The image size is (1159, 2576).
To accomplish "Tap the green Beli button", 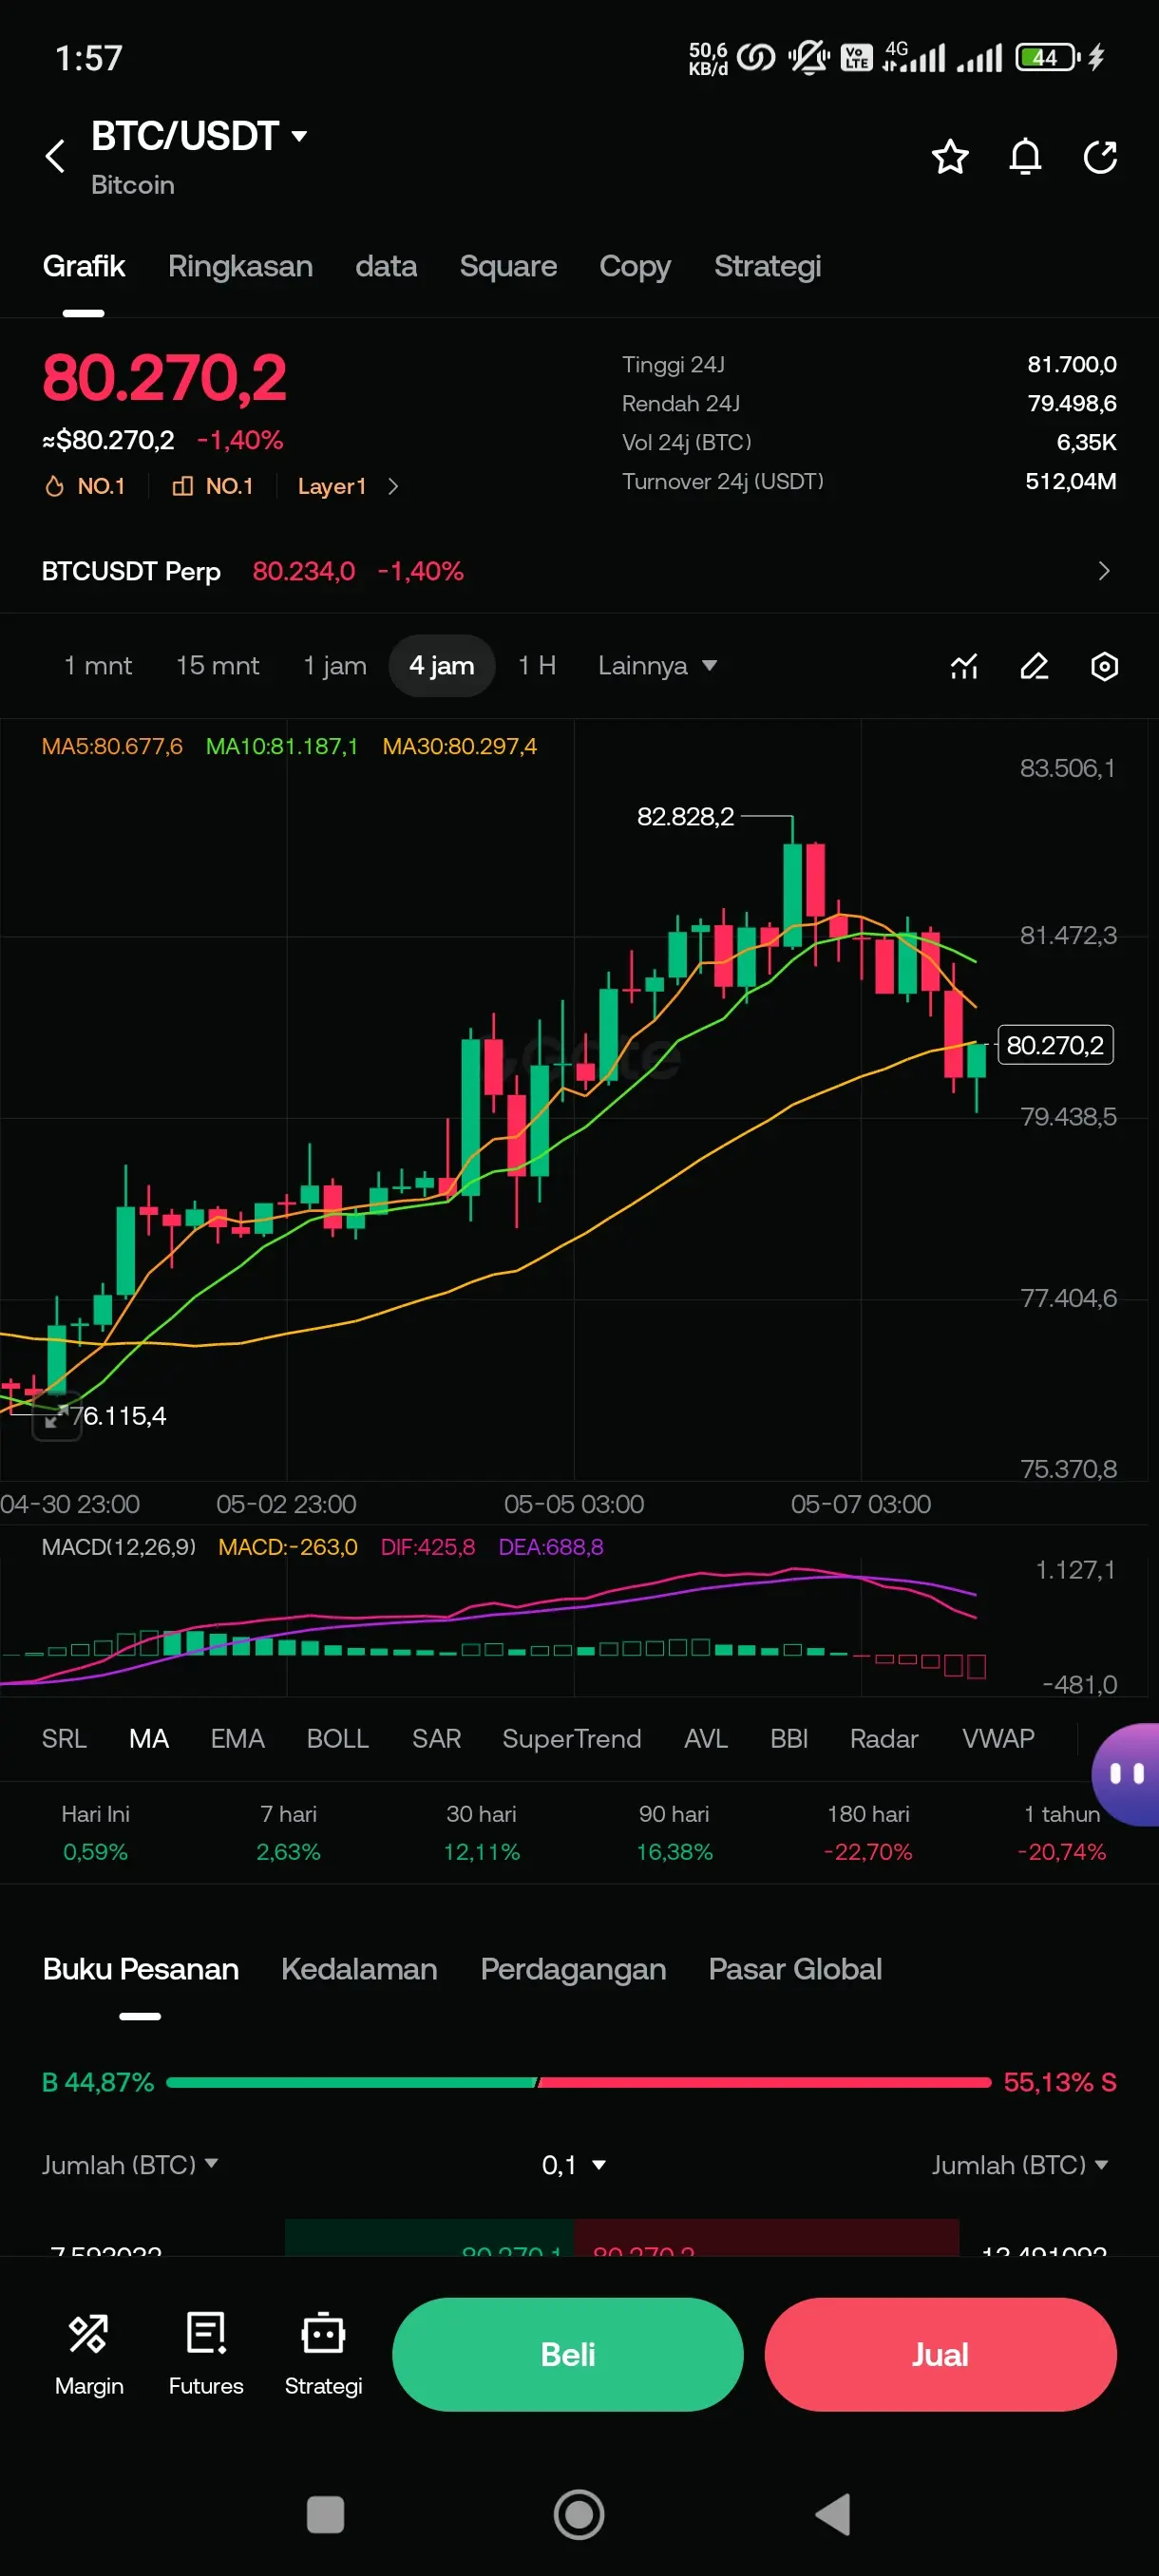I will coord(568,2355).
